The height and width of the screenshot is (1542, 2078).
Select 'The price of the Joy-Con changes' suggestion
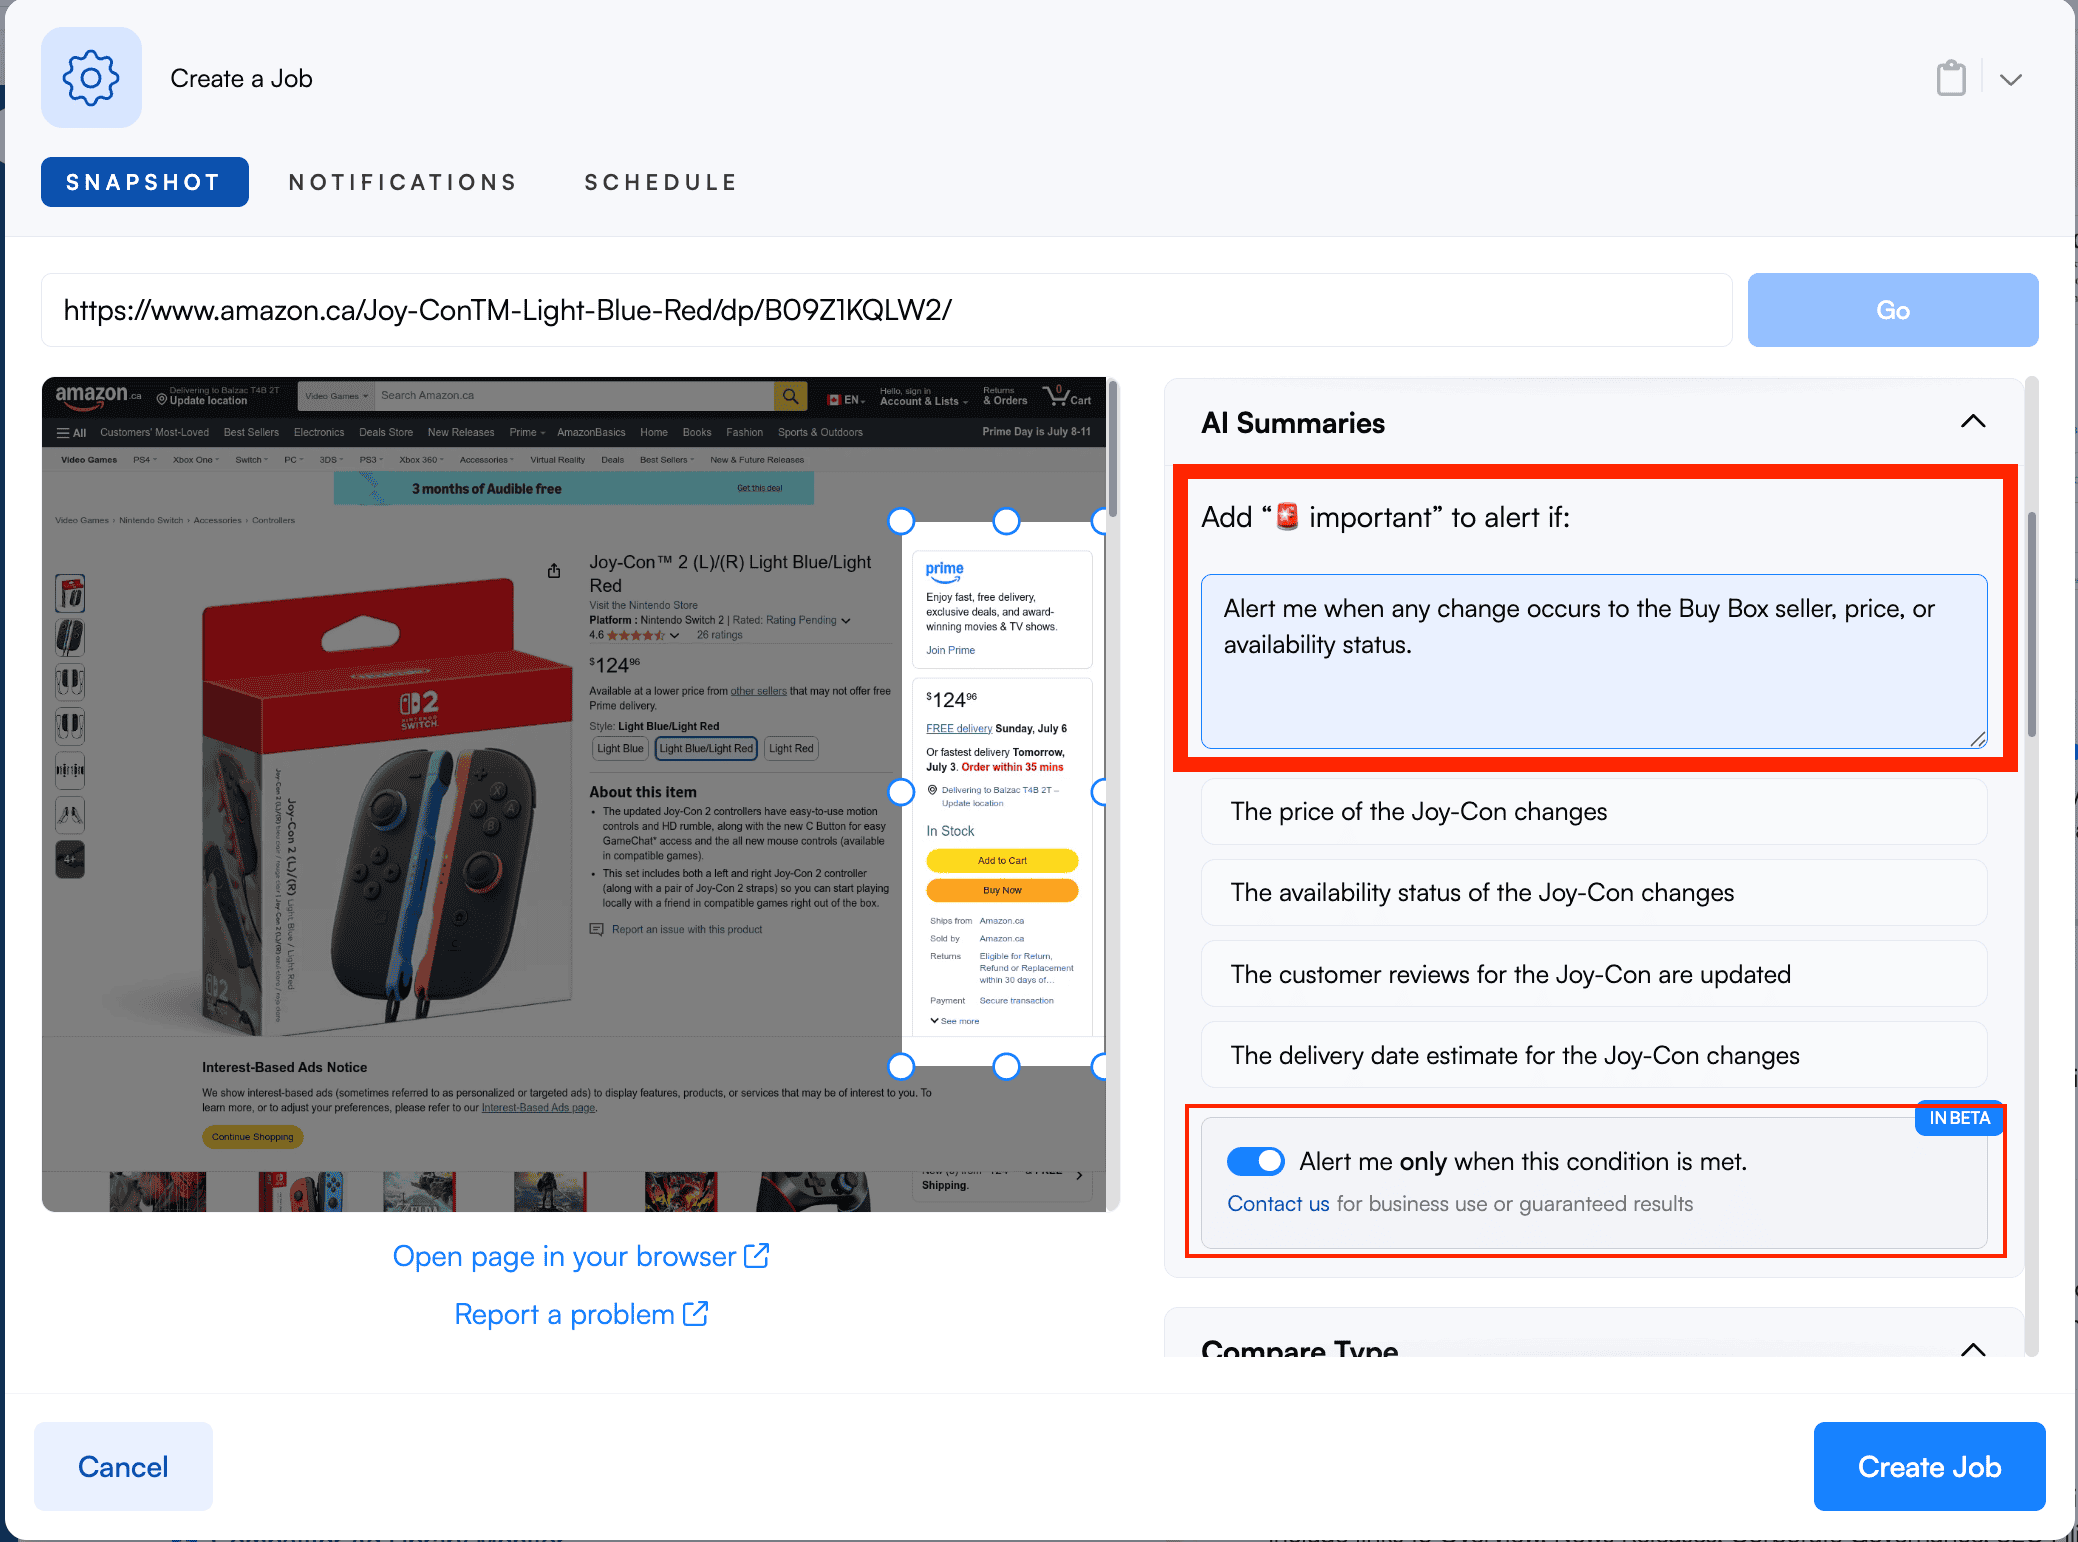[1593, 812]
